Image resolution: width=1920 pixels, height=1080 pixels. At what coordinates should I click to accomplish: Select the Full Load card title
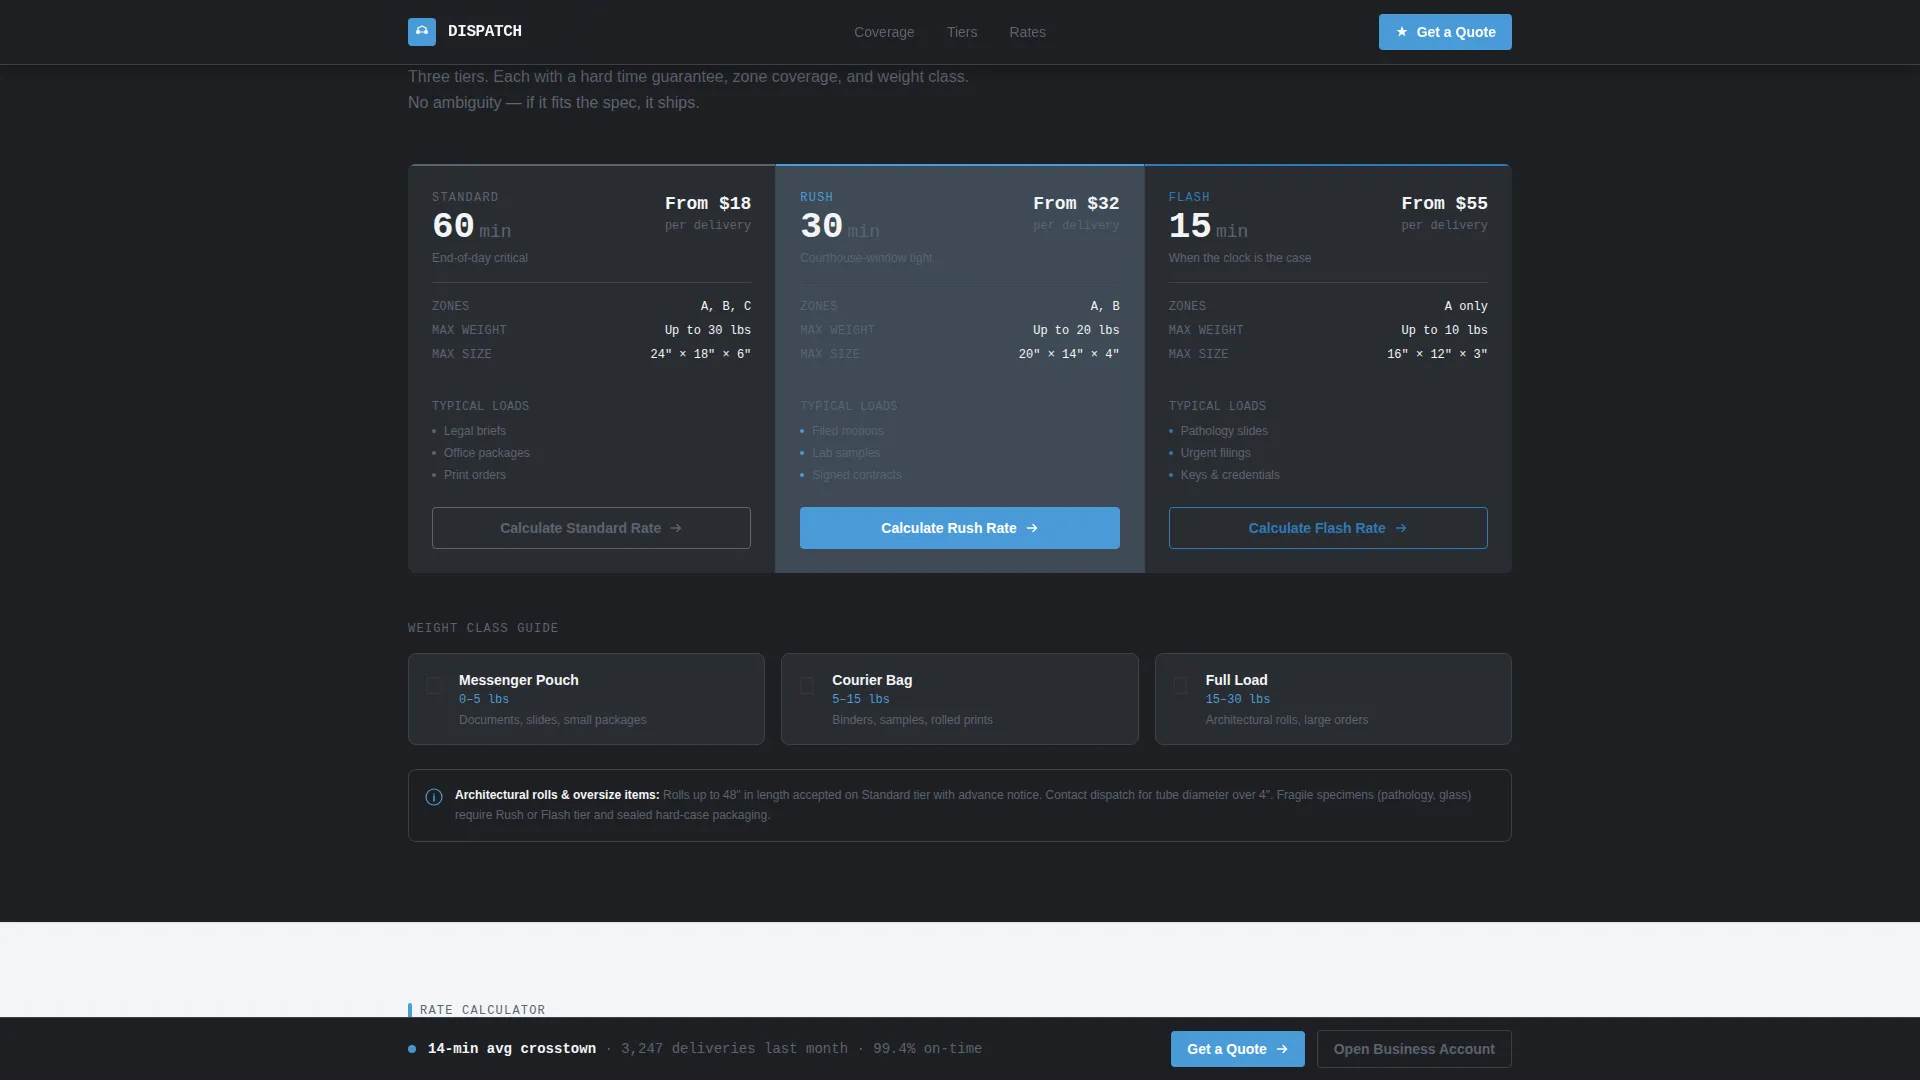click(1236, 680)
